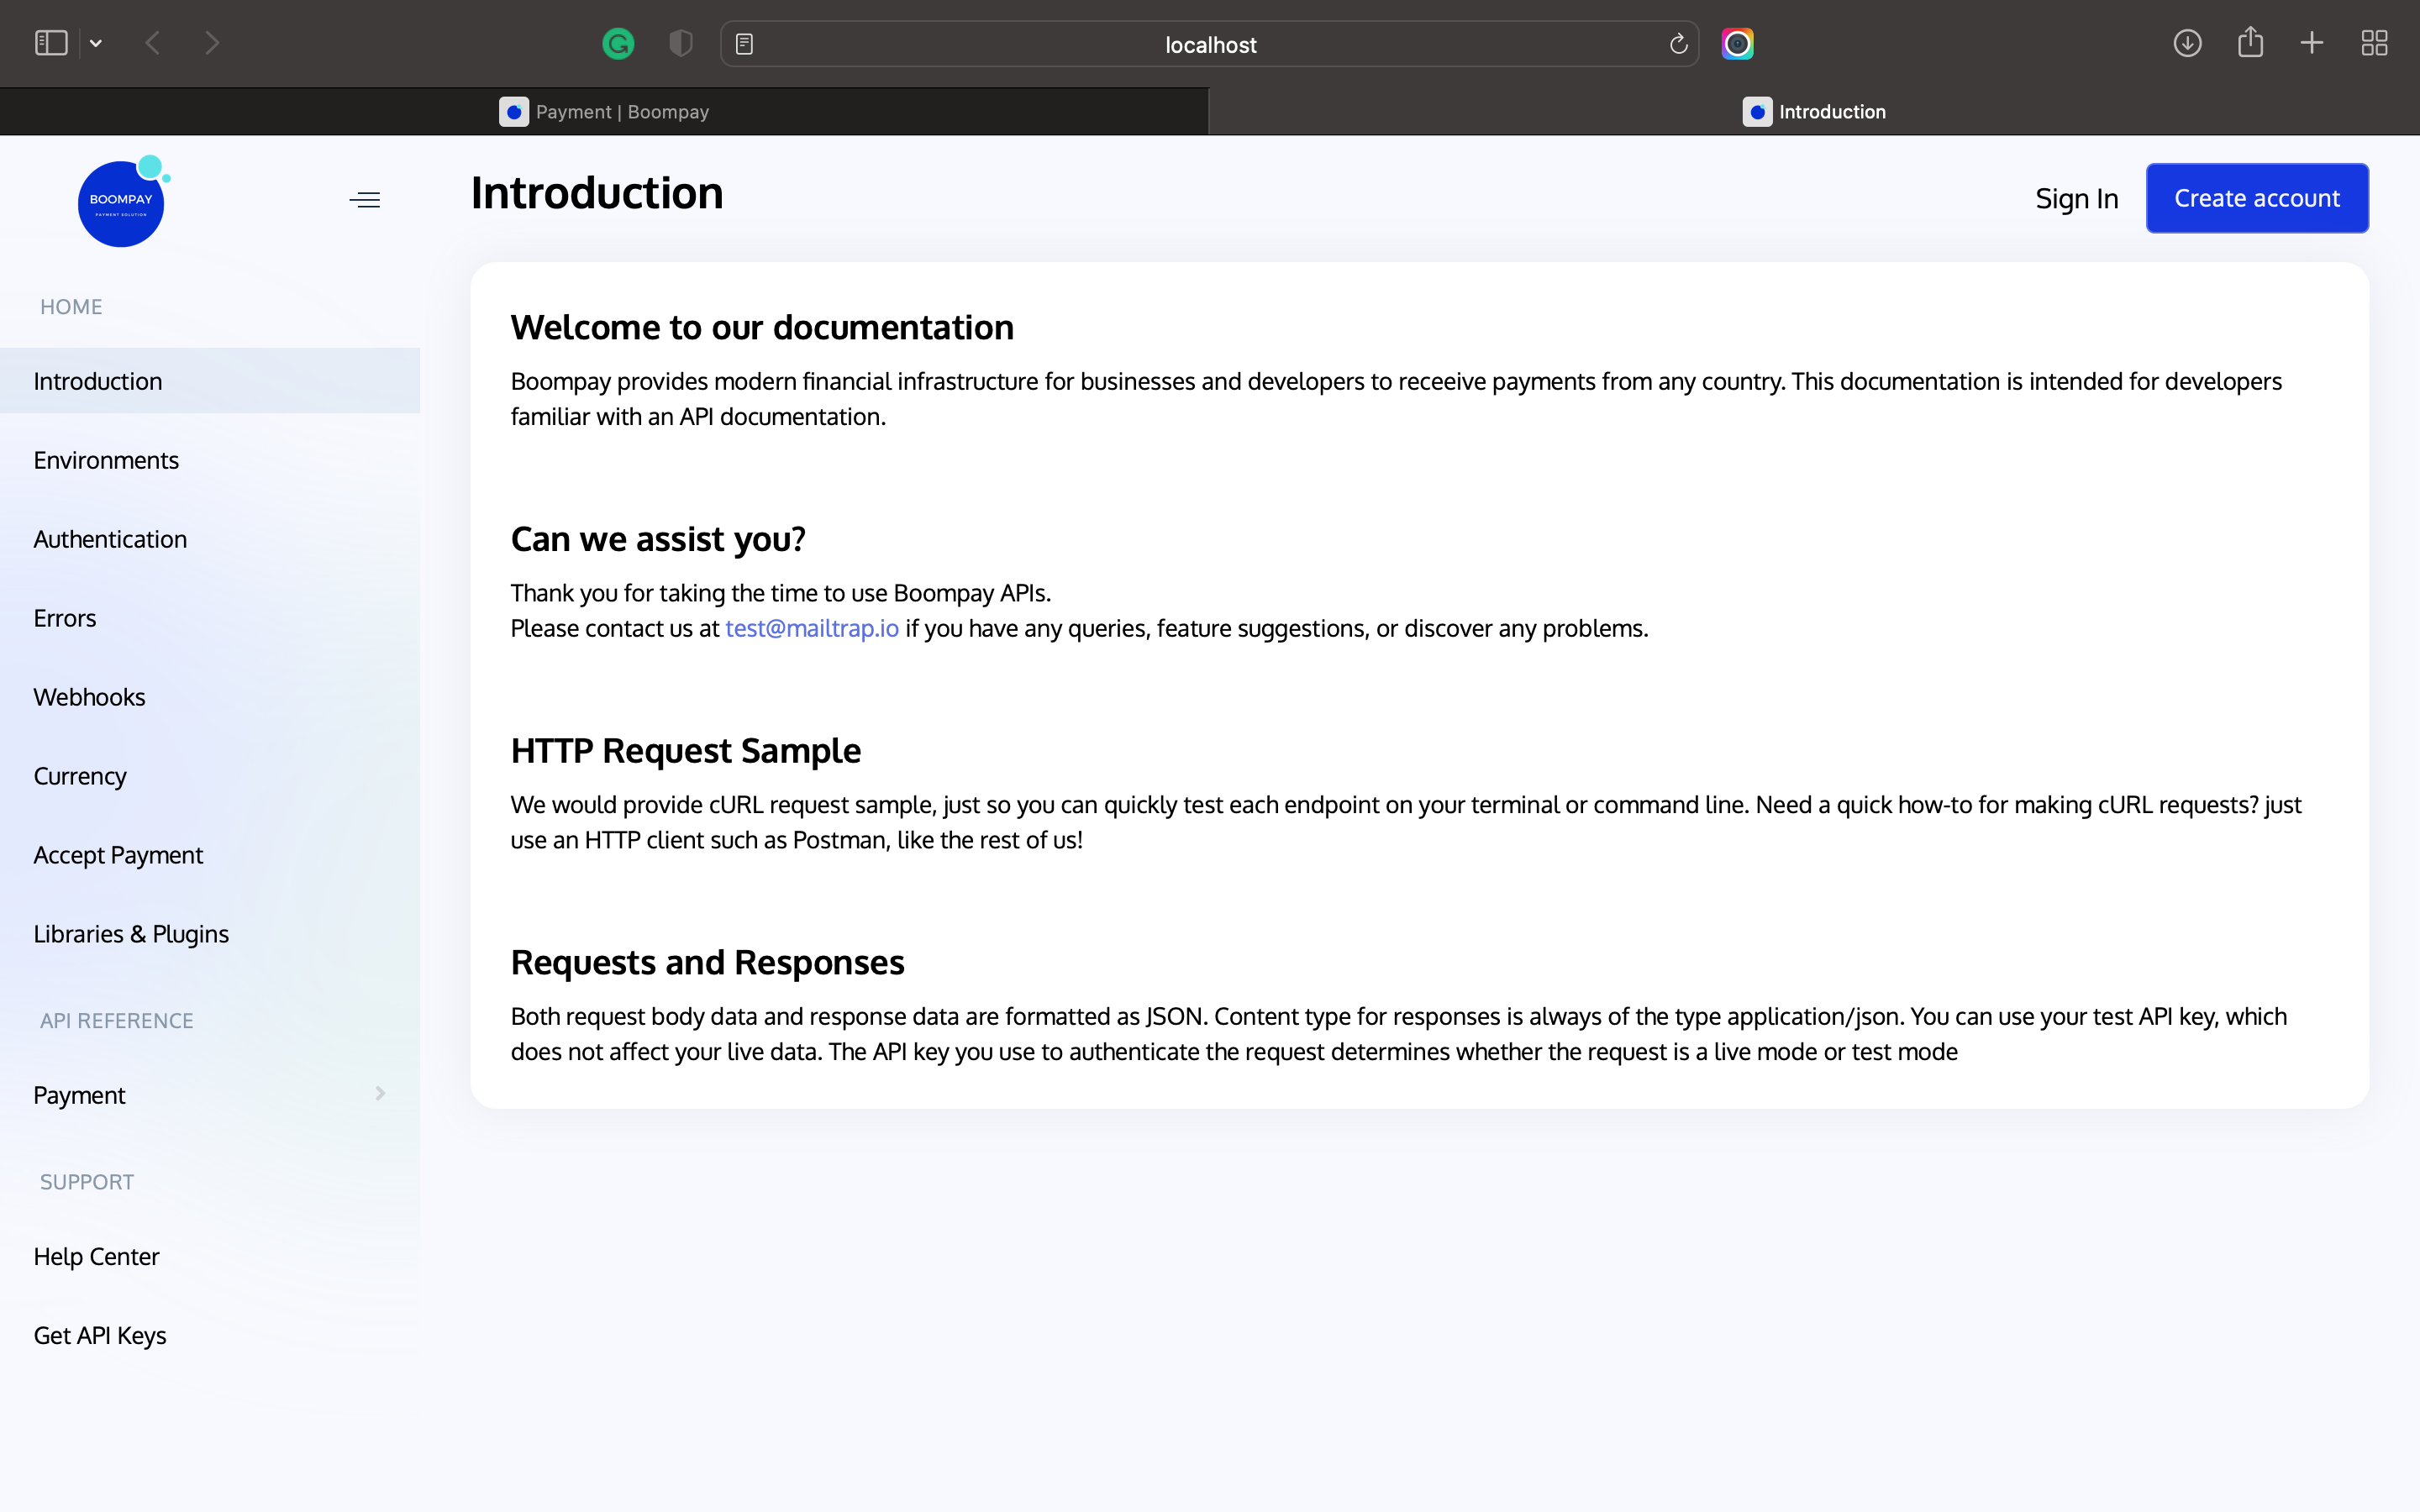The image size is (2420, 1512).
Task: Click the hamburger menu beside the logo
Action: [364, 199]
